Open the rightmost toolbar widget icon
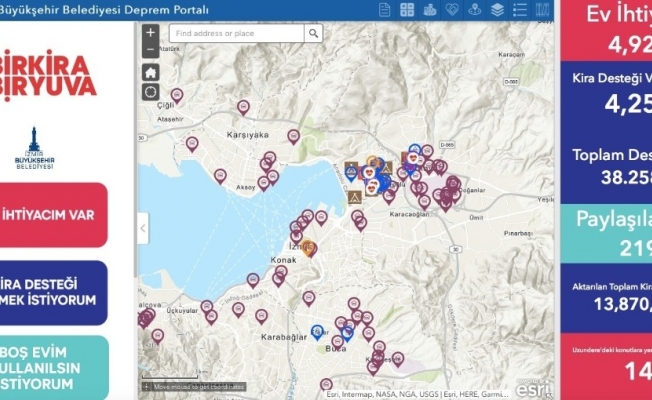This screenshot has width=652, height=400. [542, 10]
